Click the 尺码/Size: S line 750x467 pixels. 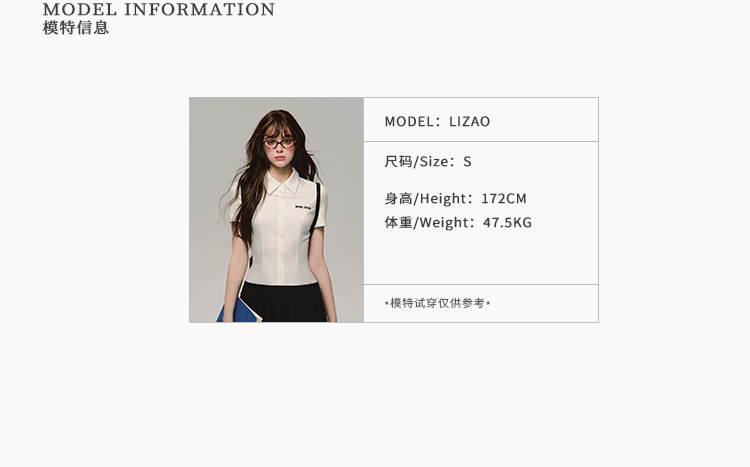coord(428,162)
